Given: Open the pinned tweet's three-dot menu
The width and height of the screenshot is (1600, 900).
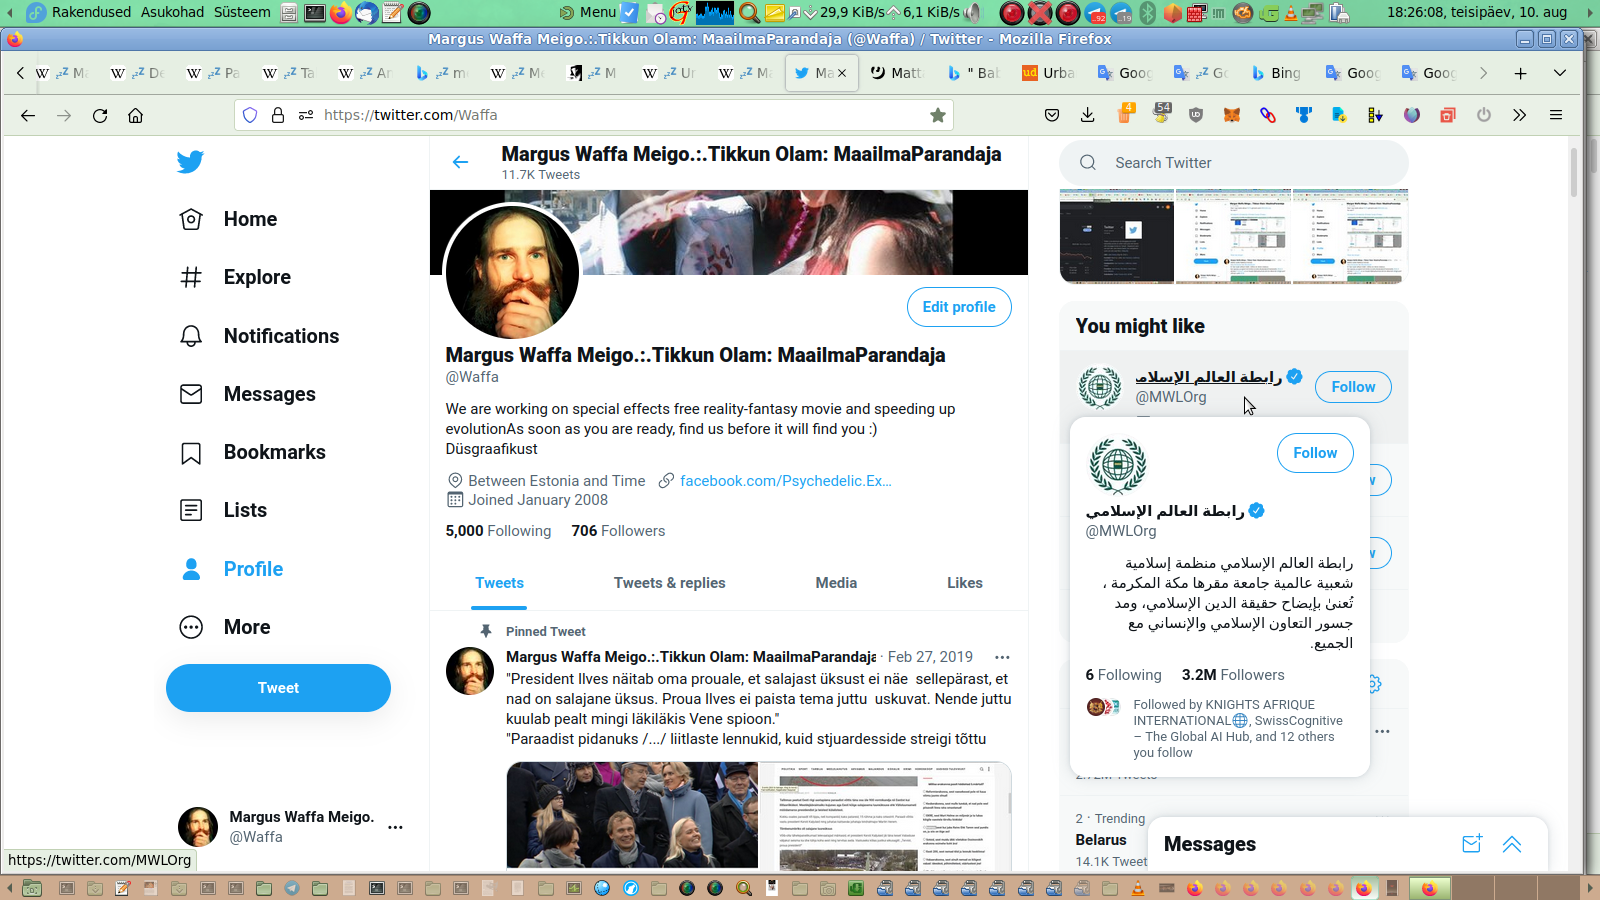Looking at the screenshot, I should point(1002,657).
